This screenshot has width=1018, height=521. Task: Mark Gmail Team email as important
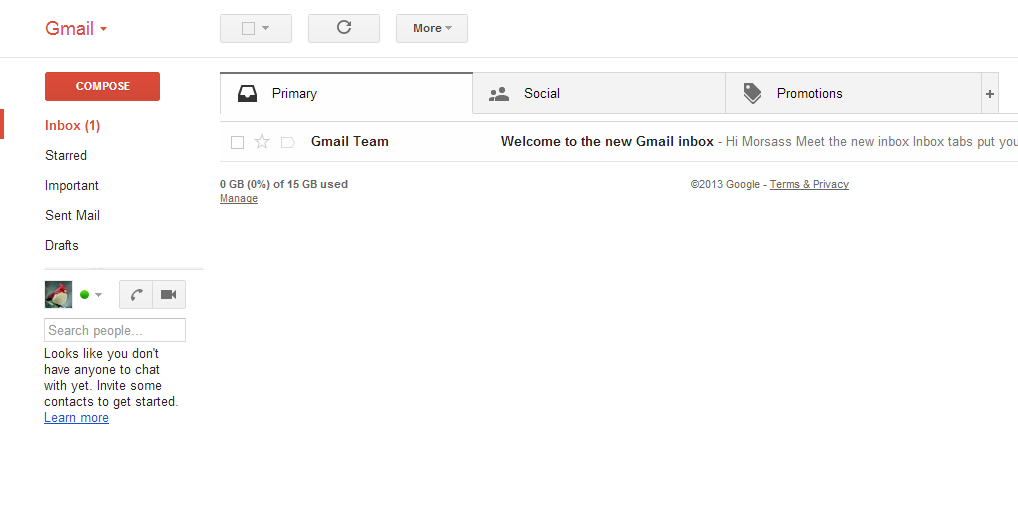tap(288, 142)
